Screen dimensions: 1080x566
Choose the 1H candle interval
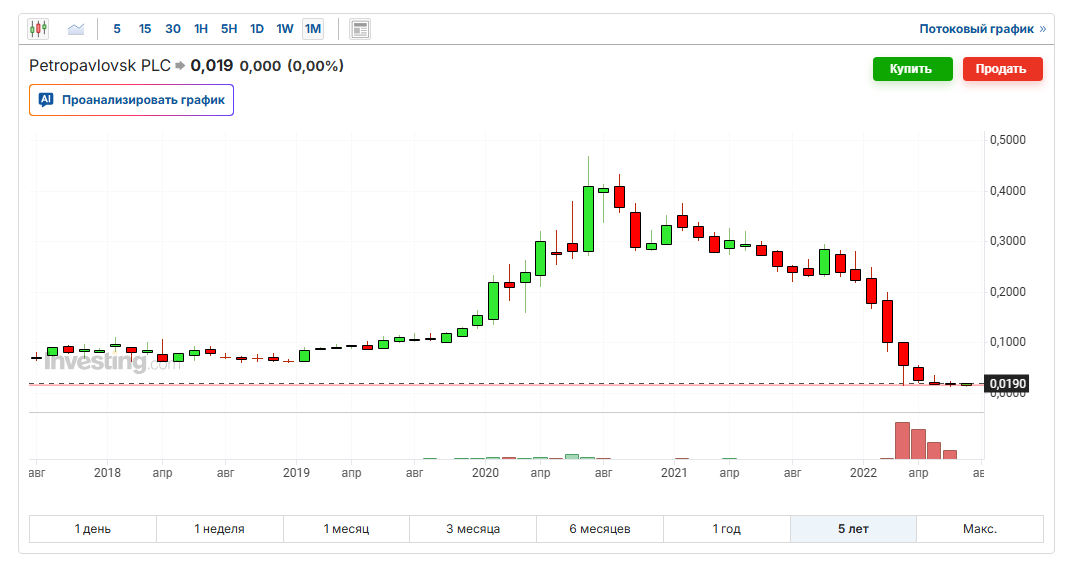tap(200, 29)
